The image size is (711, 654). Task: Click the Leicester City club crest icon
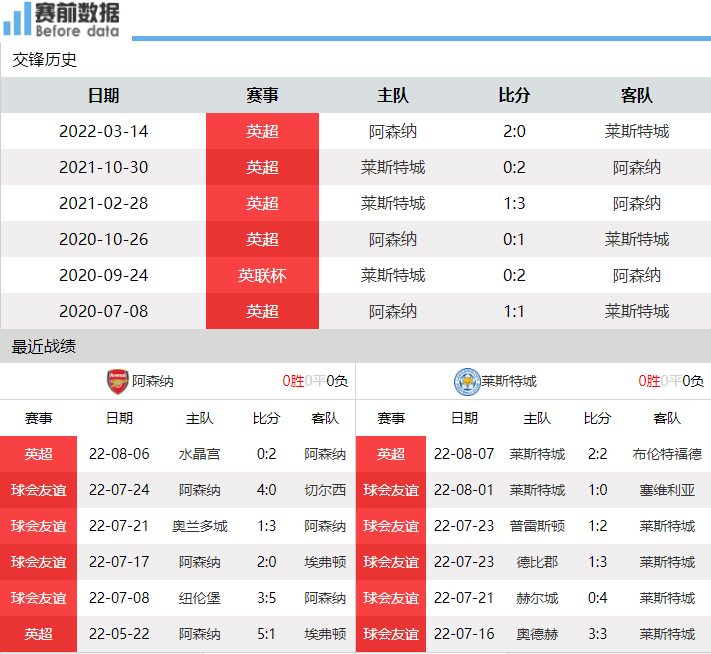pos(467,382)
